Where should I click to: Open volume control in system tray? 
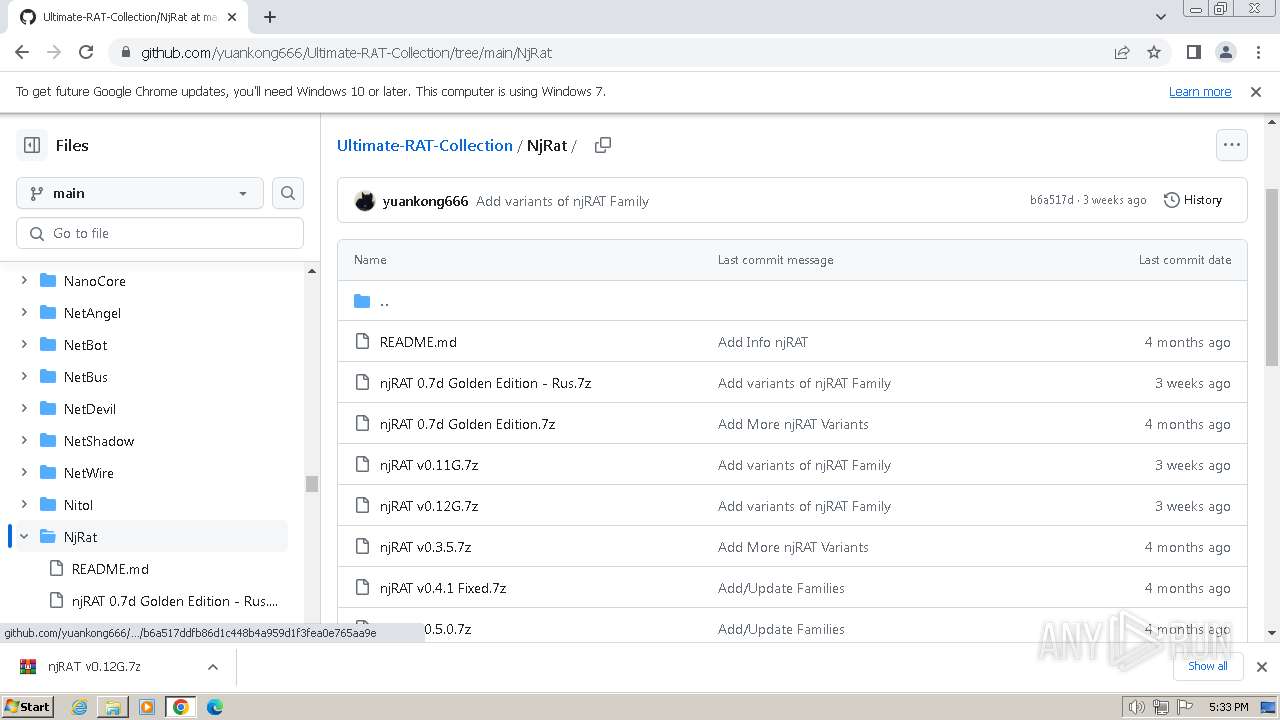[x=1136, y=707]
